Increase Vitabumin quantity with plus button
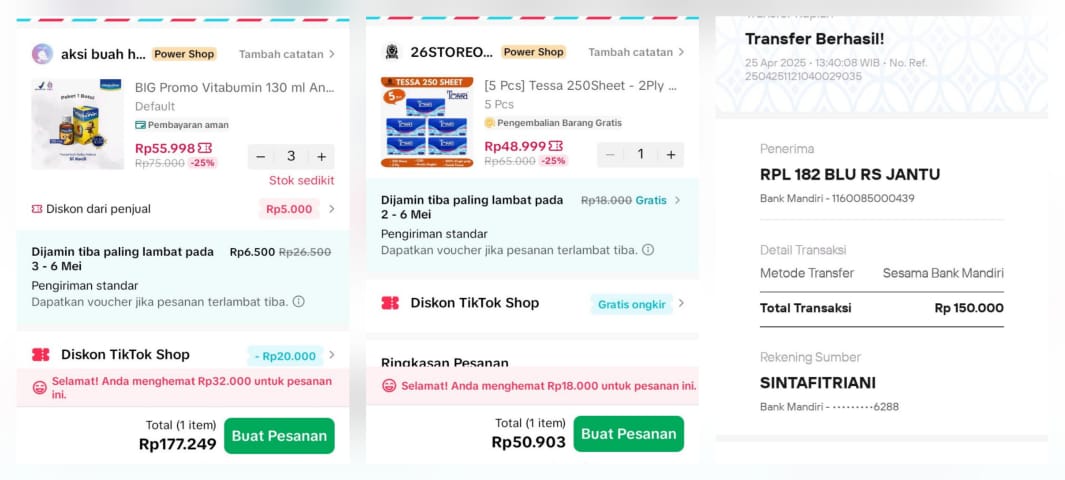The image size is (1065, 480). coord(321,156)
